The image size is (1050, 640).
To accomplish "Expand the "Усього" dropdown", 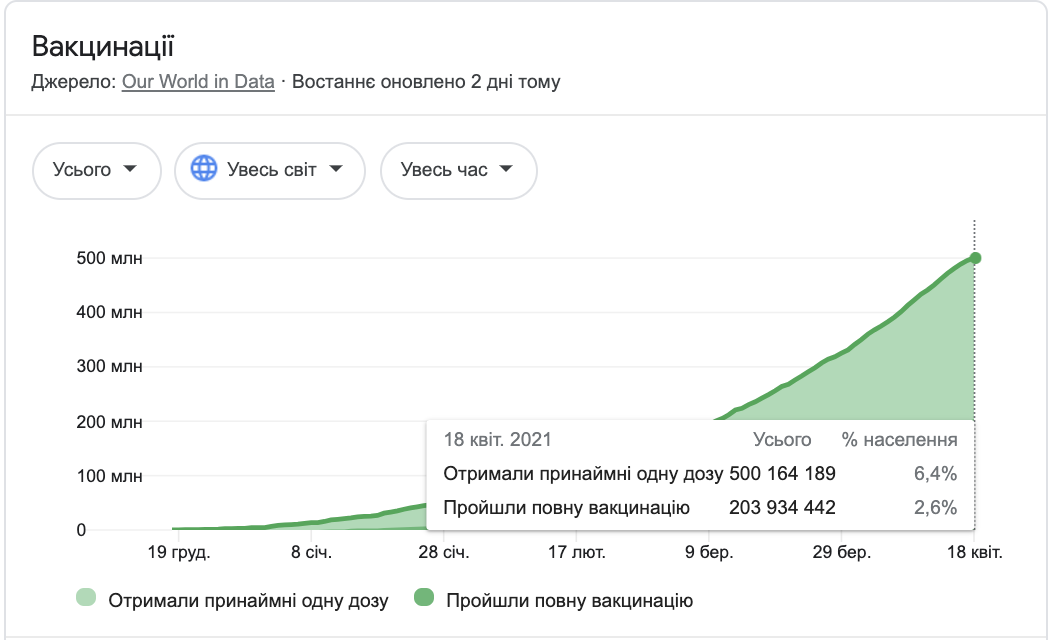I will pos(97,170).
